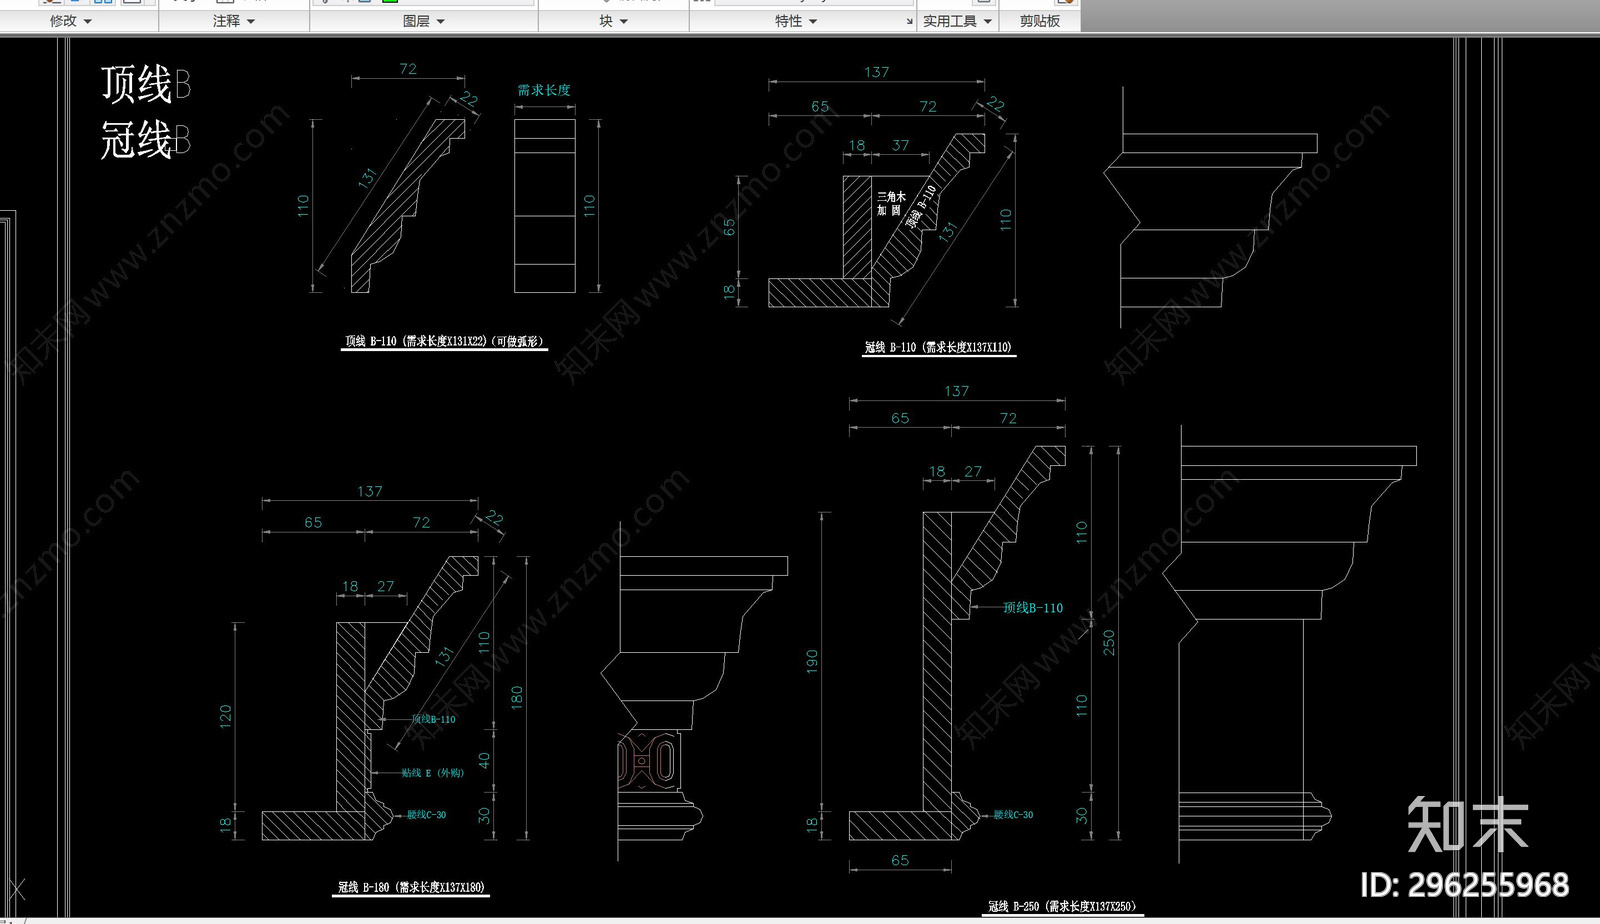1600x924 pixels.
Task: Expand the 实用工具 ribbon panel
Action: click(x=957, y=21)
